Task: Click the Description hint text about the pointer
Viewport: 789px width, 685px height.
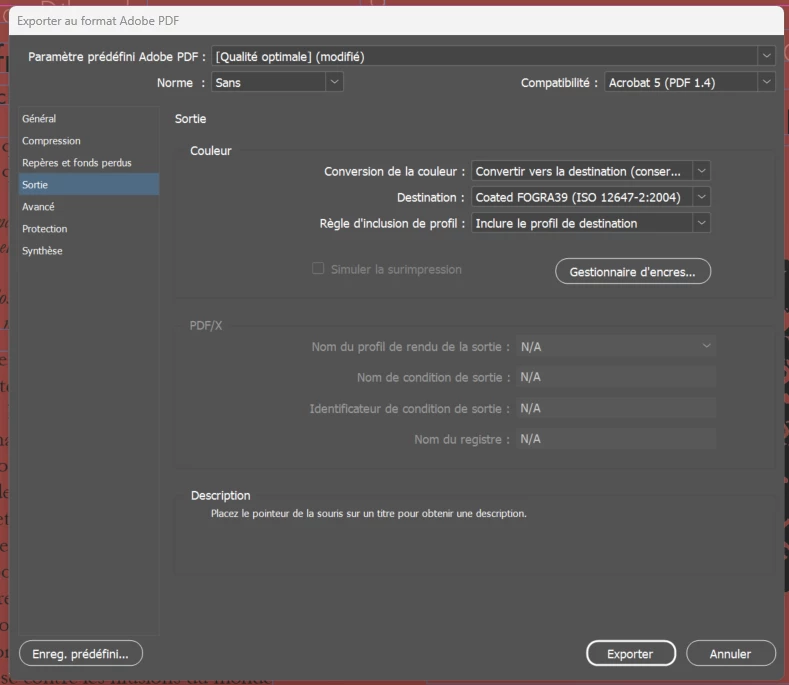Action: pyautogui.click(x=369, y=513)
